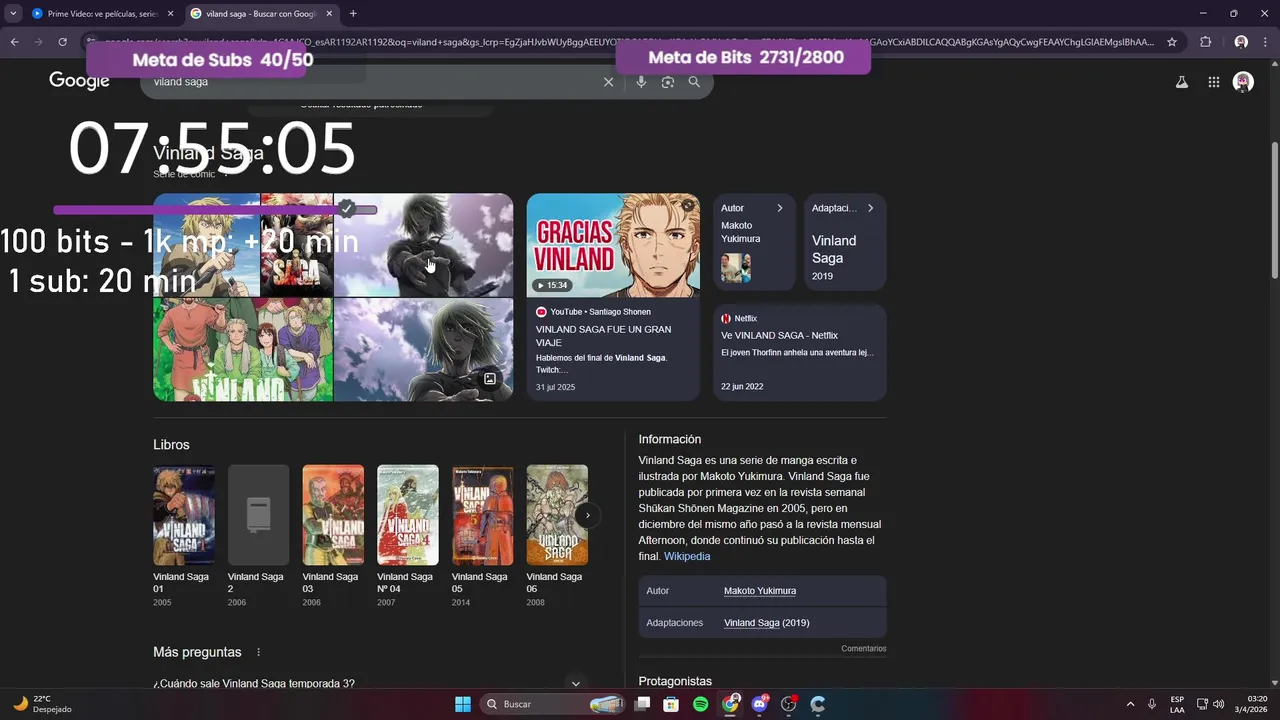Open the Wikipedia link
Screen dimensions: 1280x720
point(687,556)
